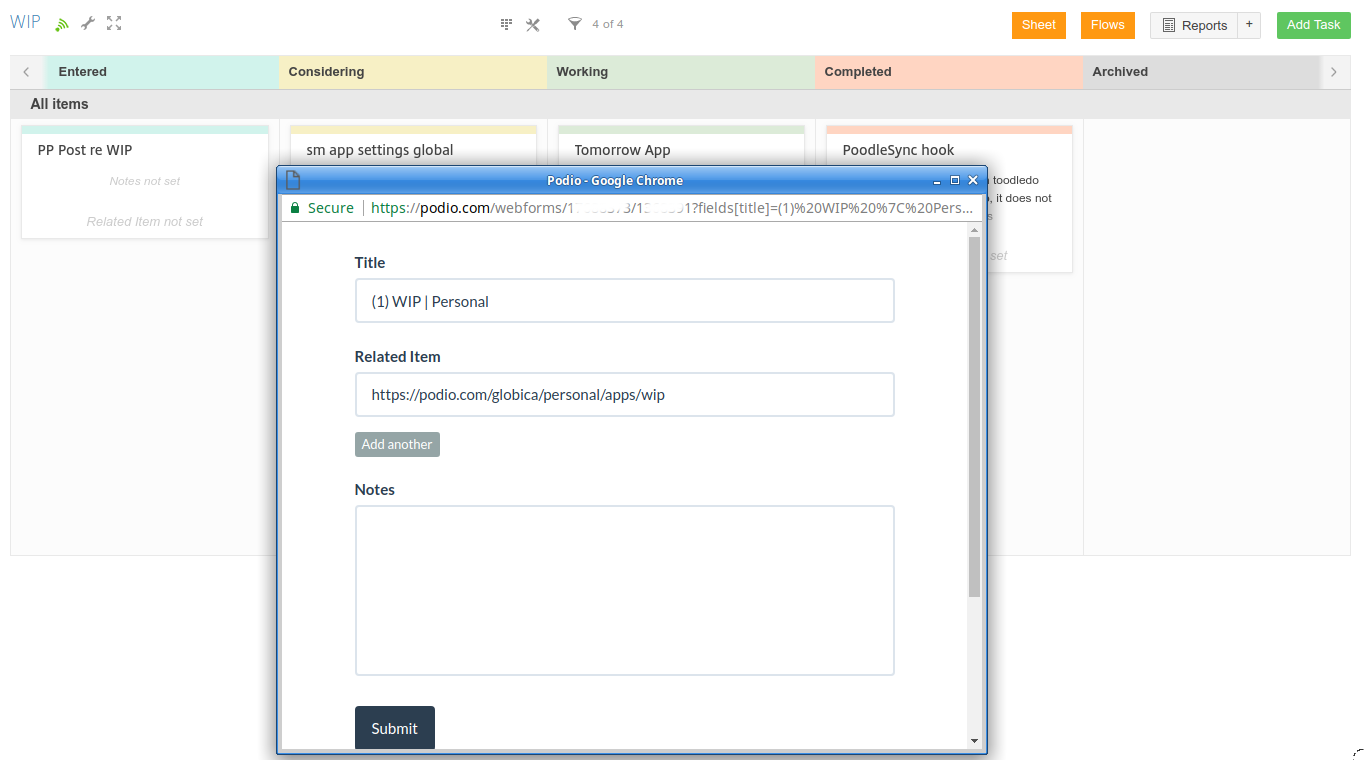Toggle the fullscreen expand icon

click(x=114, y=24)
